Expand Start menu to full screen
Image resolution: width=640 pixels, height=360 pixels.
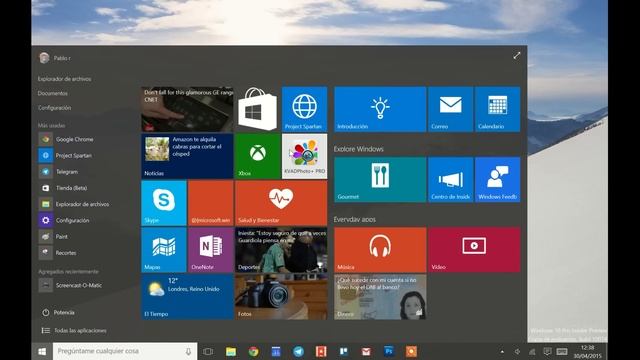pos(517,56)
